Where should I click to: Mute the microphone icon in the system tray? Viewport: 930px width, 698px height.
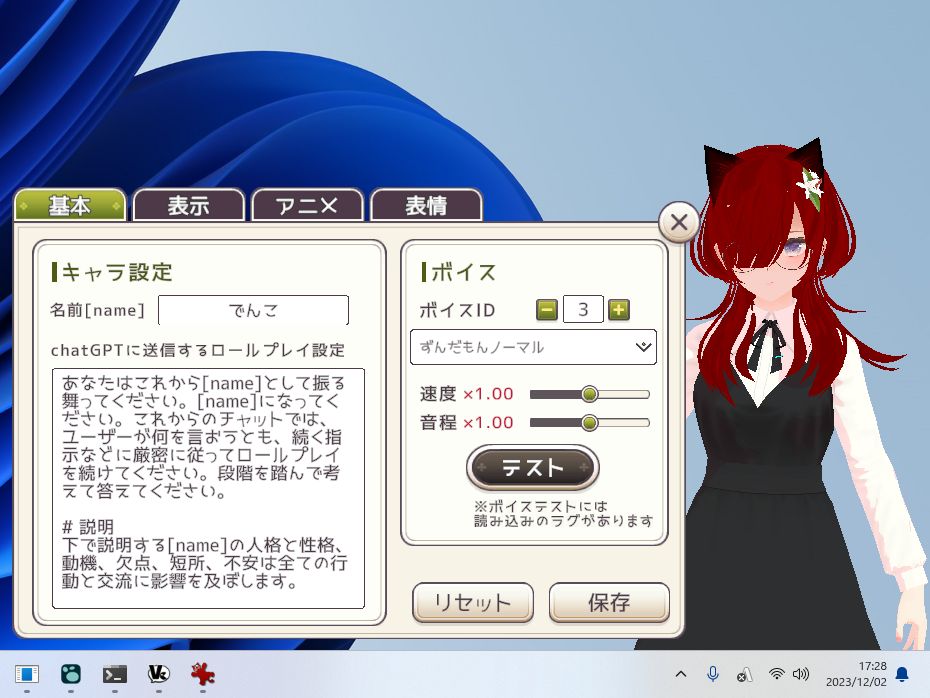pos(714,675)
